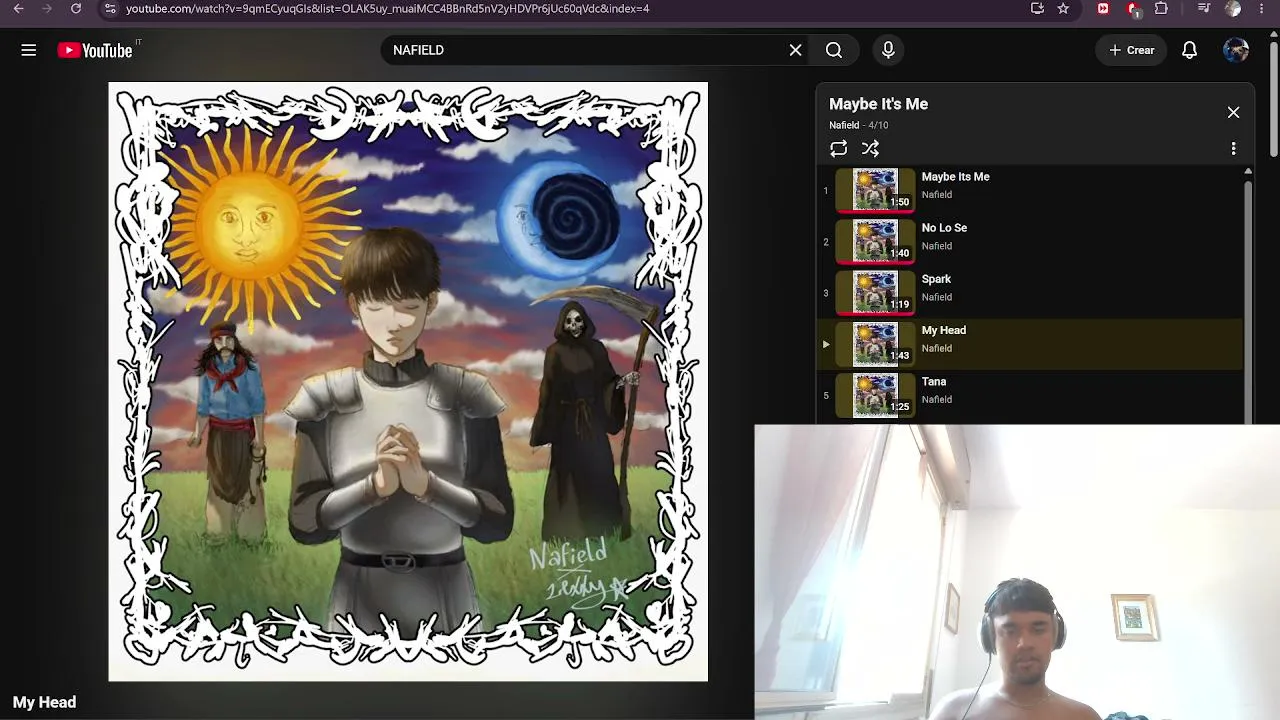Open the playlist more-options menu
Screen dimensions: 1280x720
(1233, 149)
